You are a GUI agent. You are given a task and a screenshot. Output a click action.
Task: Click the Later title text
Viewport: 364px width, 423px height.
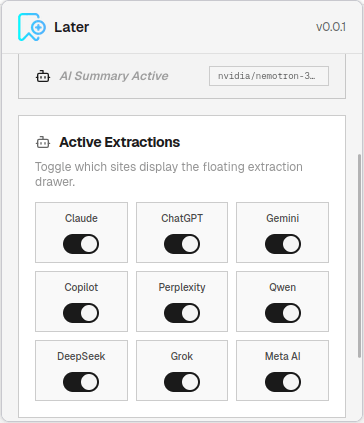[x=72, y=27]
